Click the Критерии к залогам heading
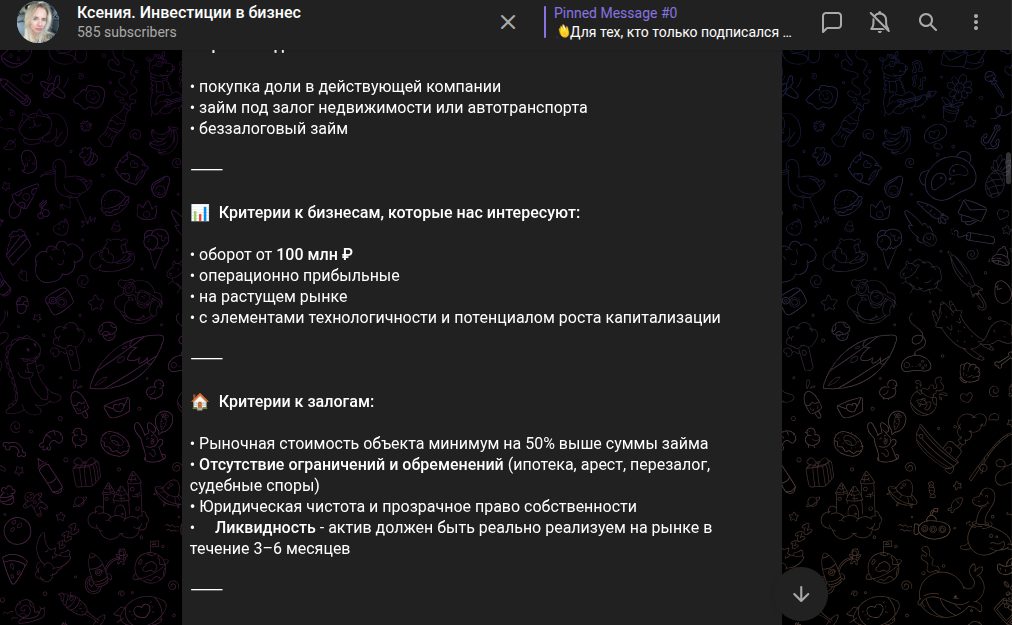 click(x=296, y=402)
